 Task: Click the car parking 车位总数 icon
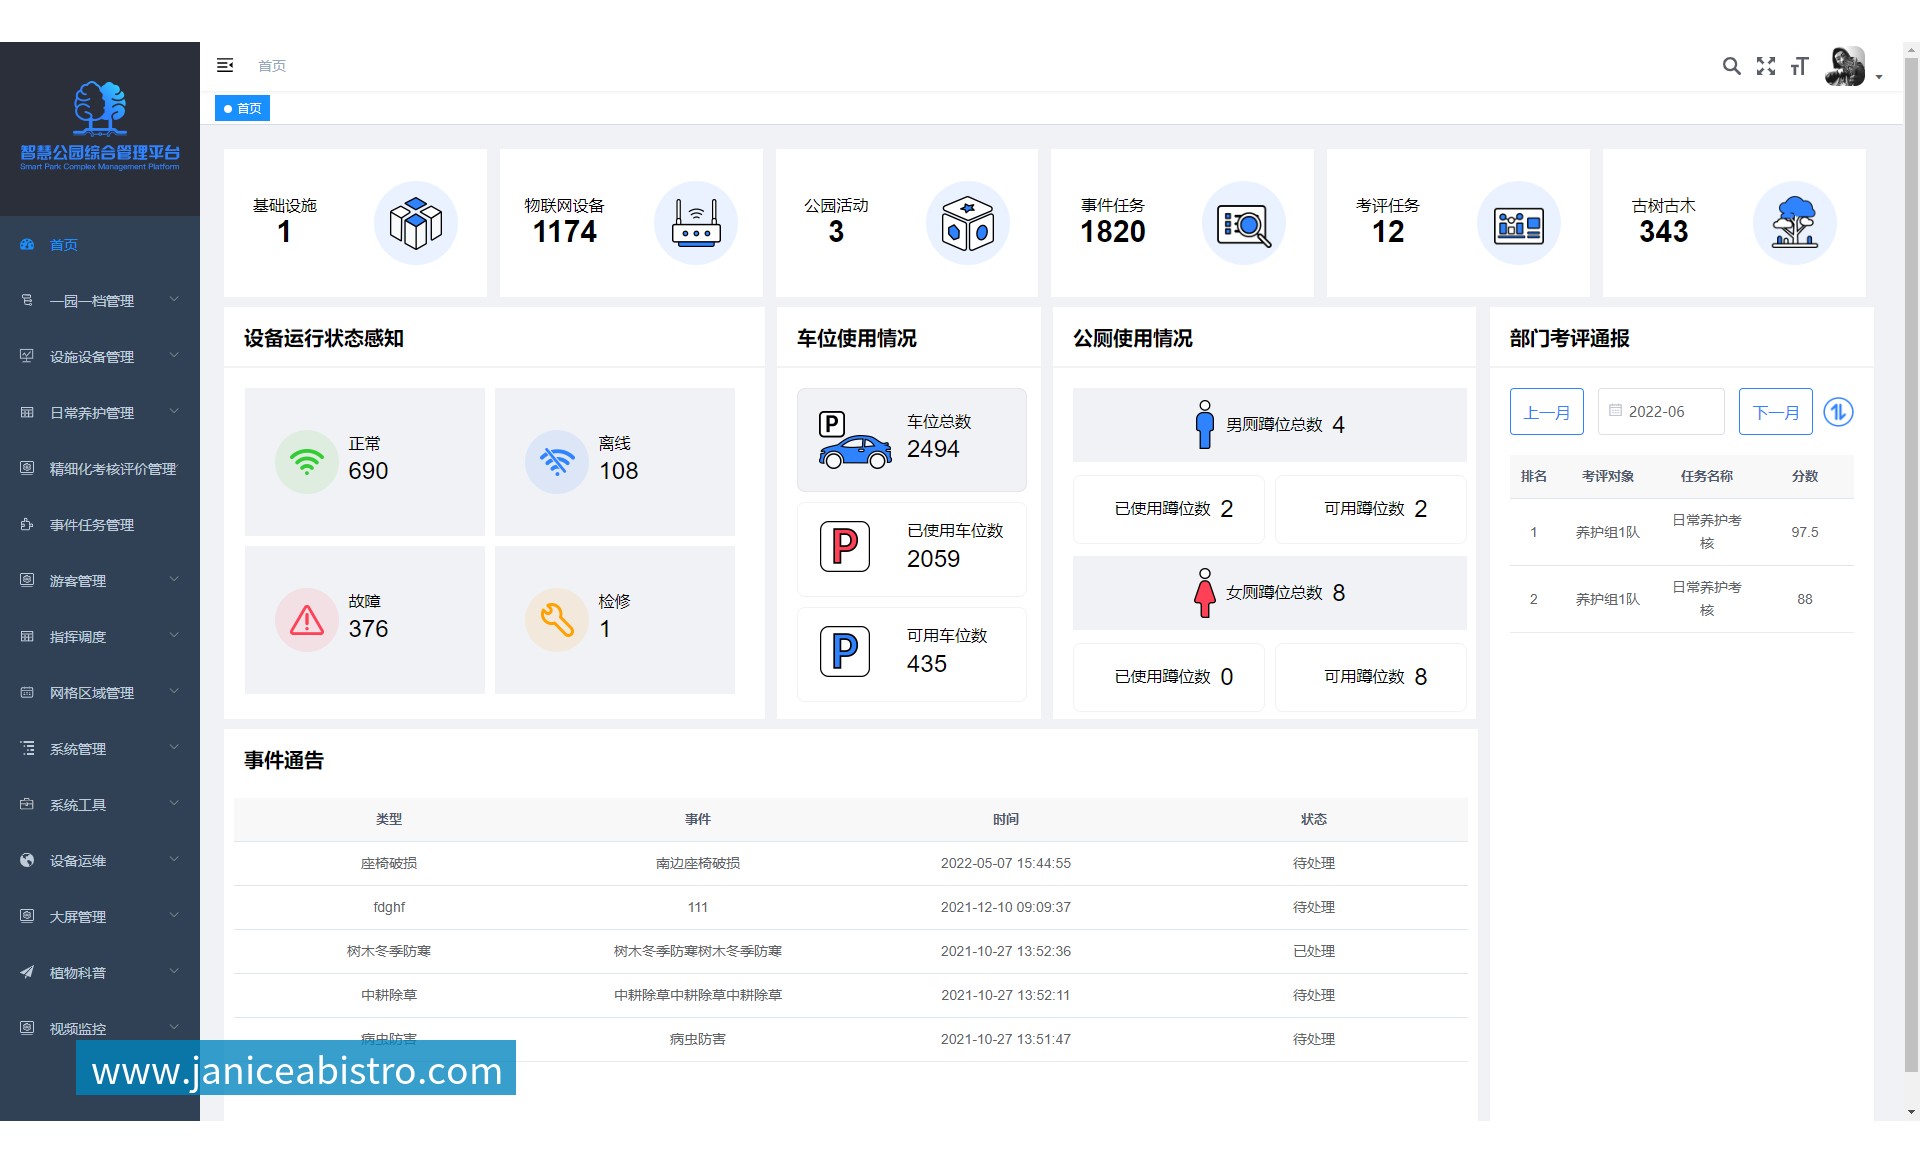[855, 440]
